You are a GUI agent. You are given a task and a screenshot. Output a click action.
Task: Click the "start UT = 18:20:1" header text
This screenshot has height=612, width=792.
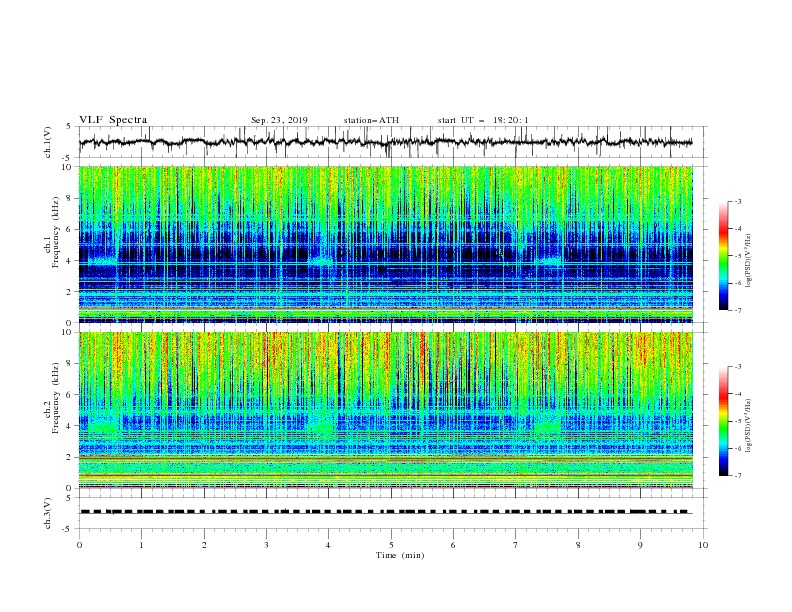point(483,120)
